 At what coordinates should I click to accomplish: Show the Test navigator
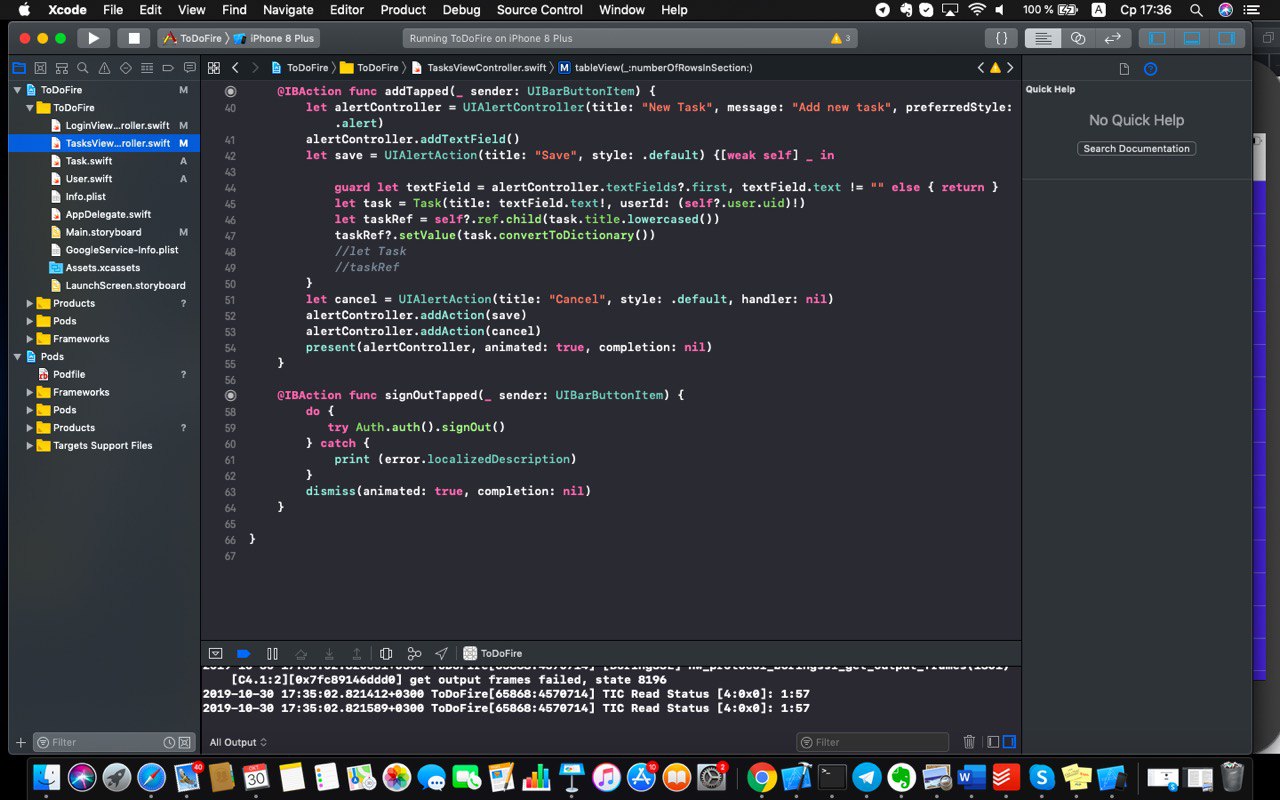tap(126, 68)
